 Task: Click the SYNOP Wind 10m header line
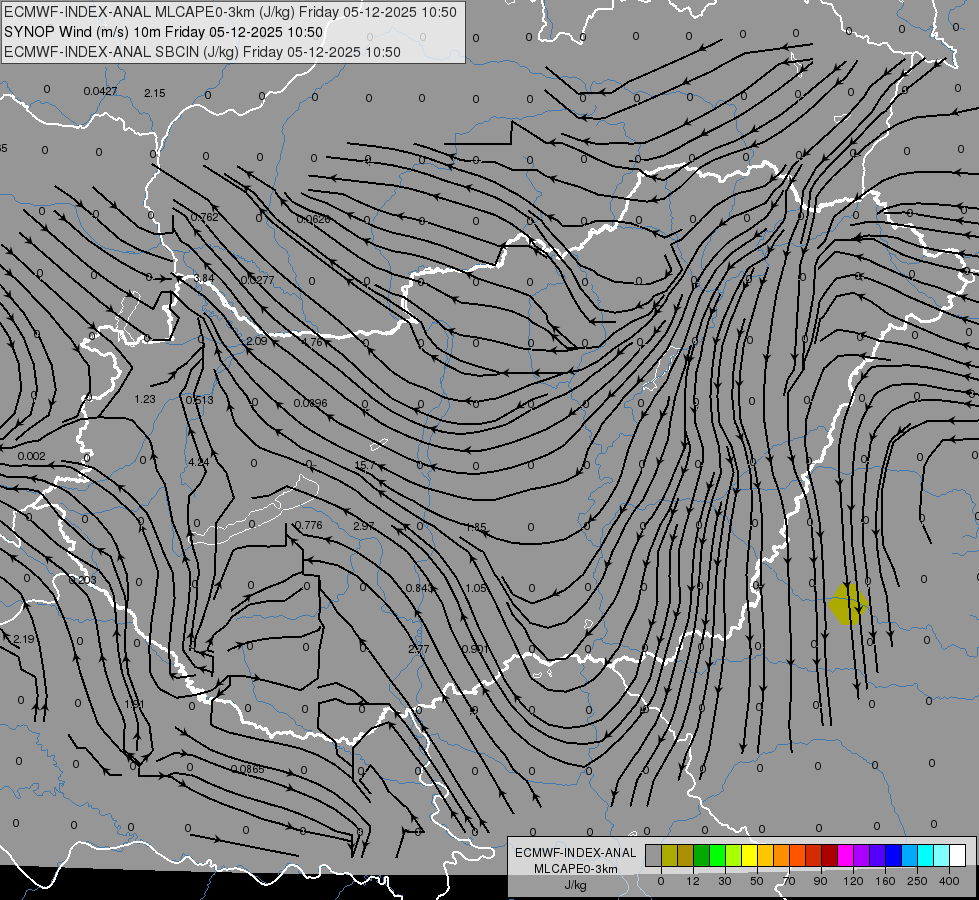click(x=164, y=32)
